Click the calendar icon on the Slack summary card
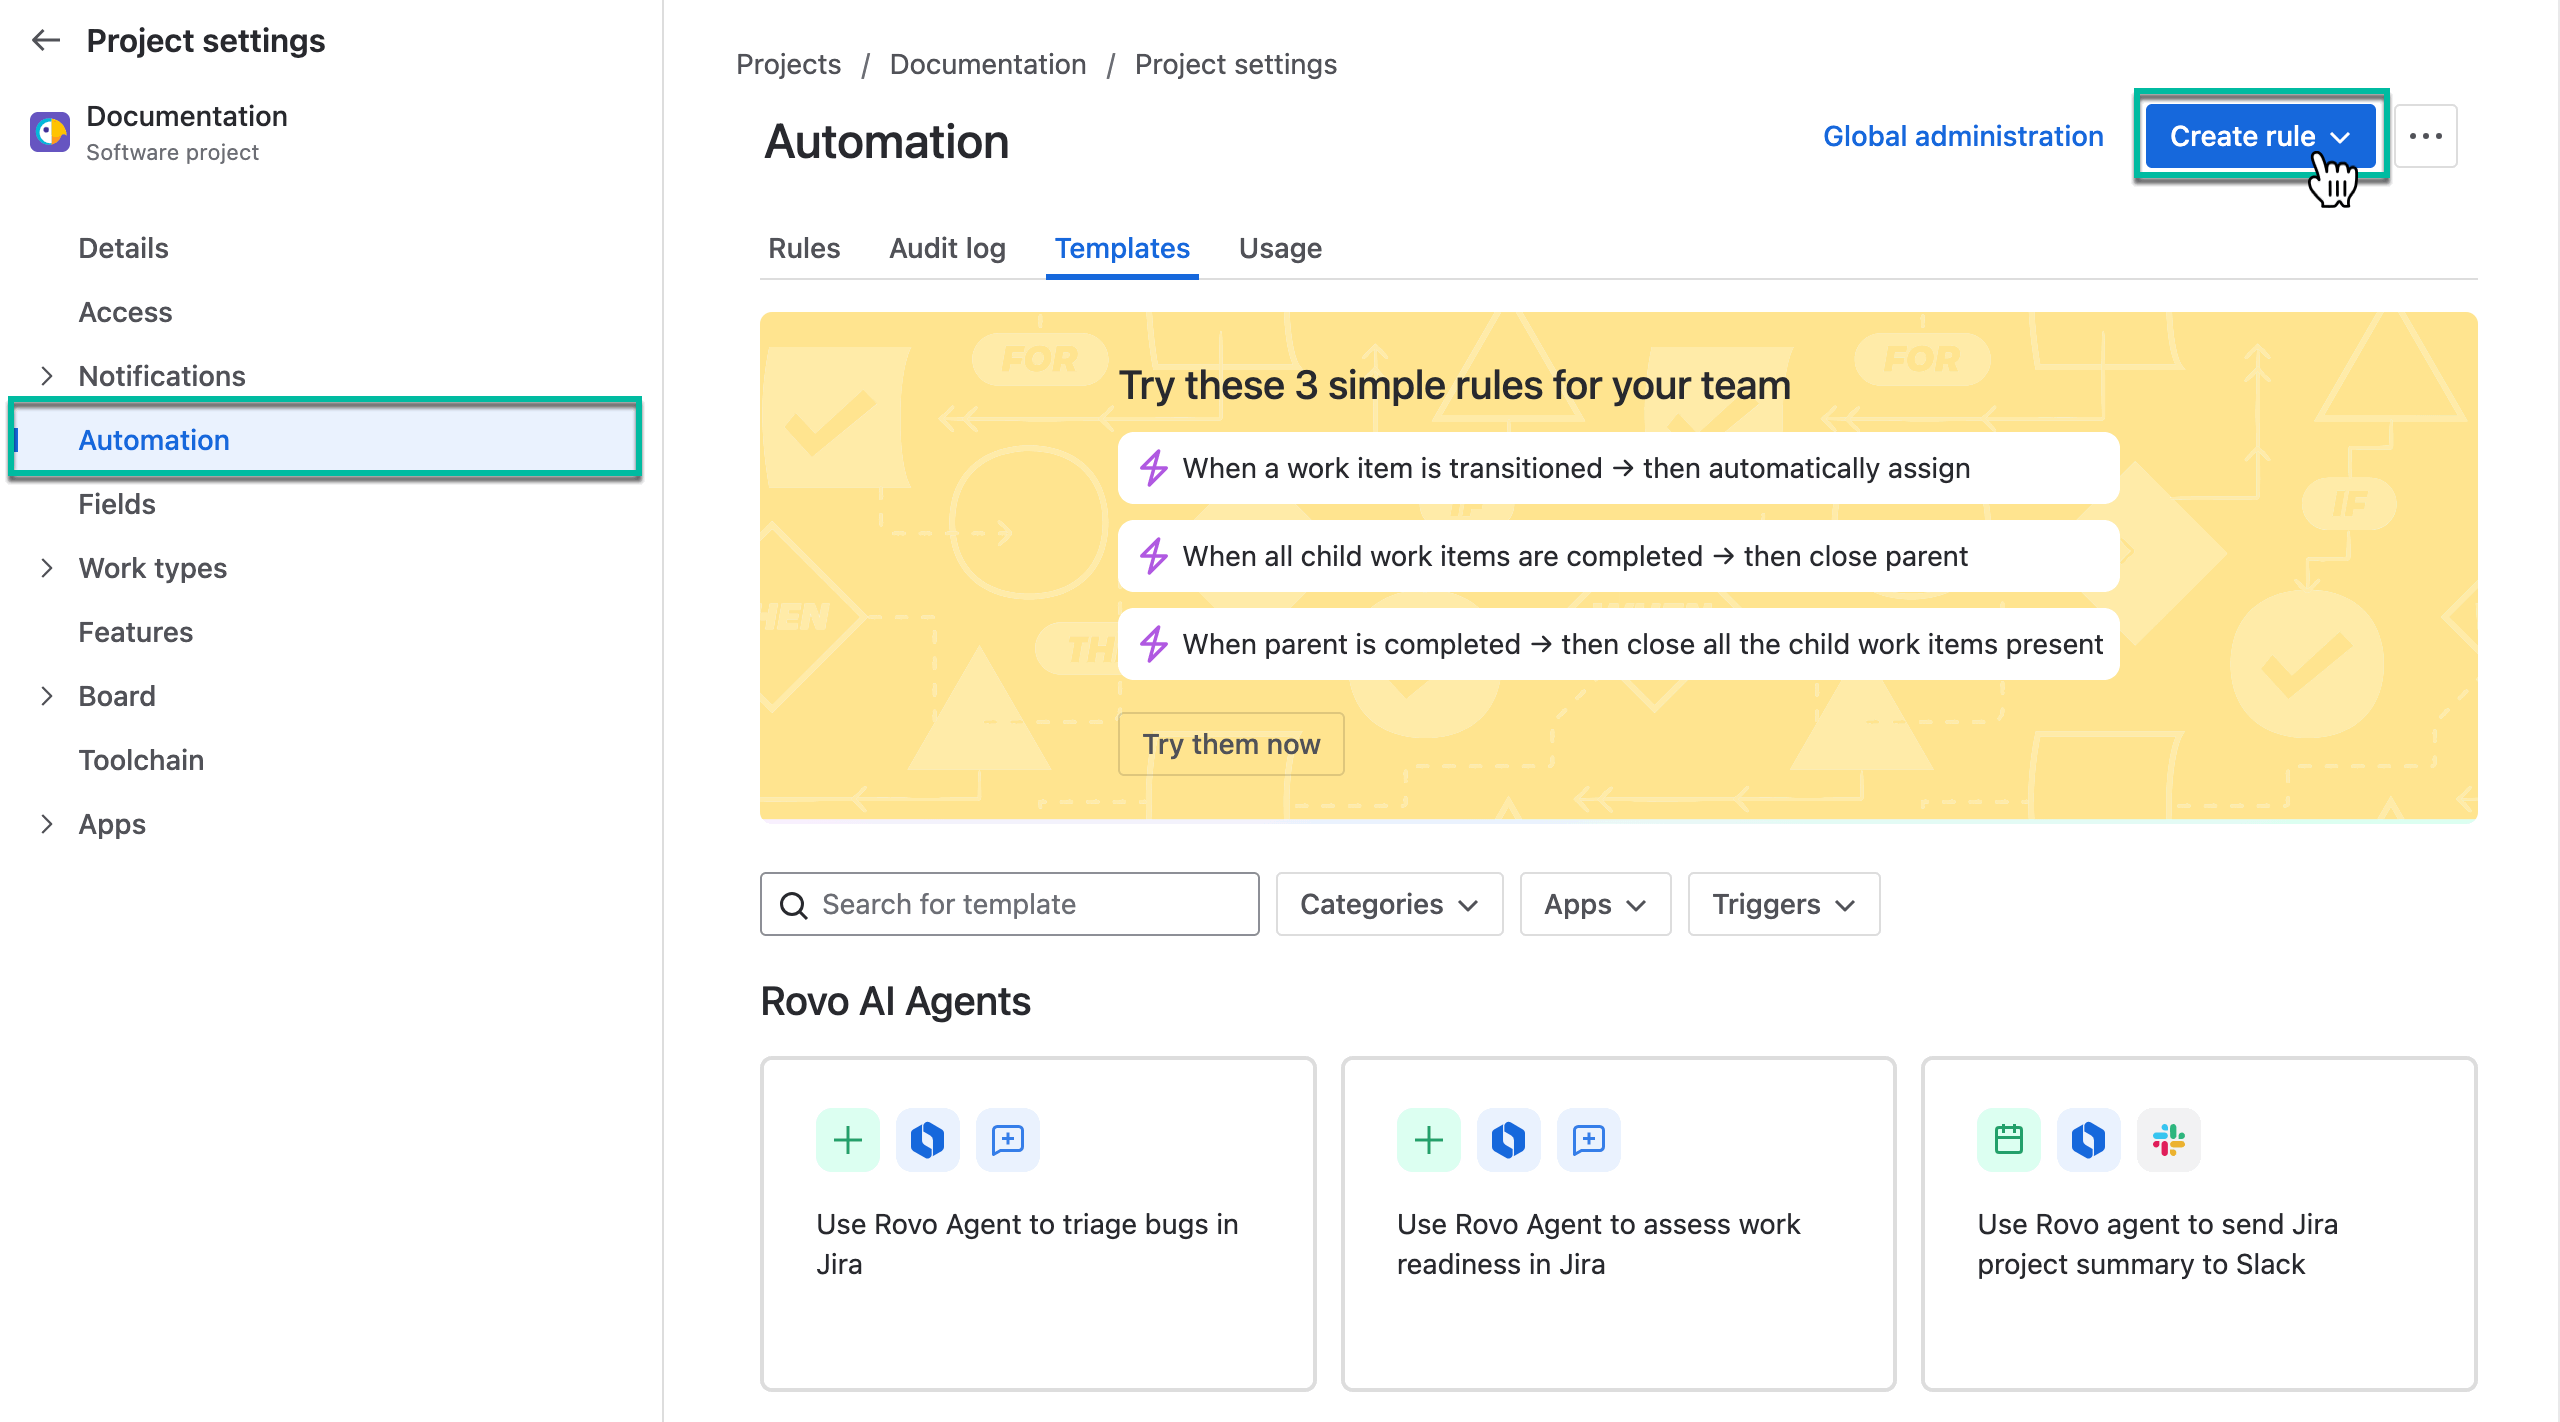This screenshot has height=1422, width=2560. click(x=2008, y=1139)
